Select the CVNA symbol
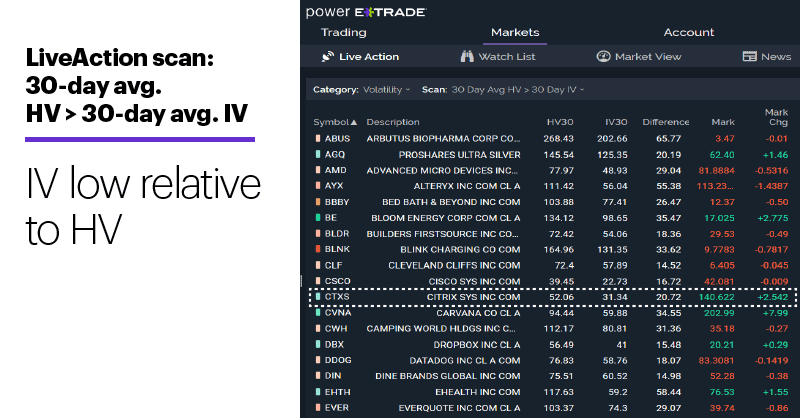The height and width of the screenshot is (418, 800). click(x=338, y=313)
